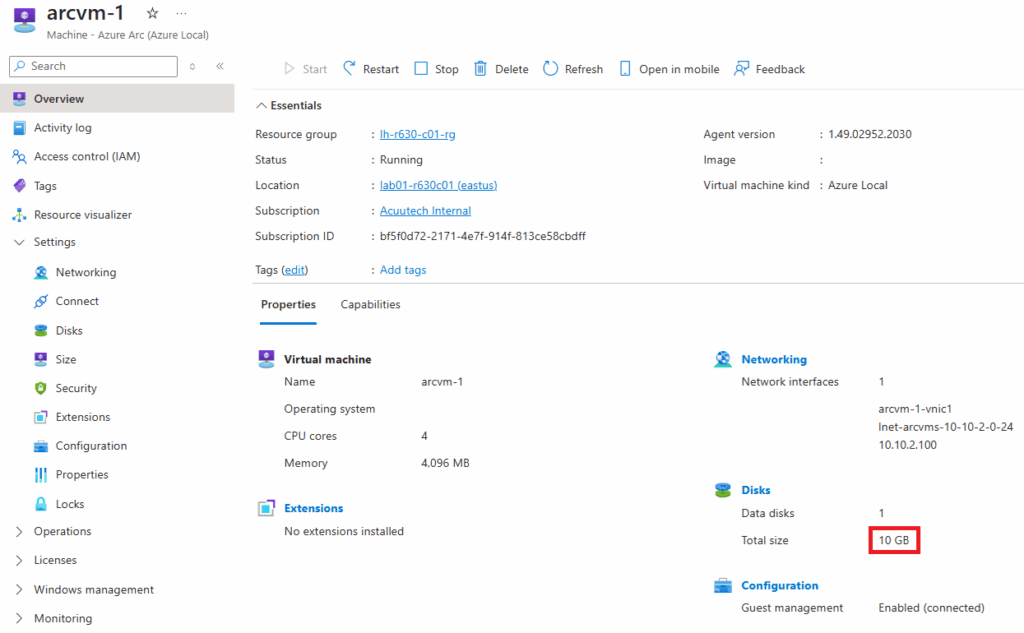Click the Extensions sidebar icon
1024x633 pixels.
tap(40, 417)
